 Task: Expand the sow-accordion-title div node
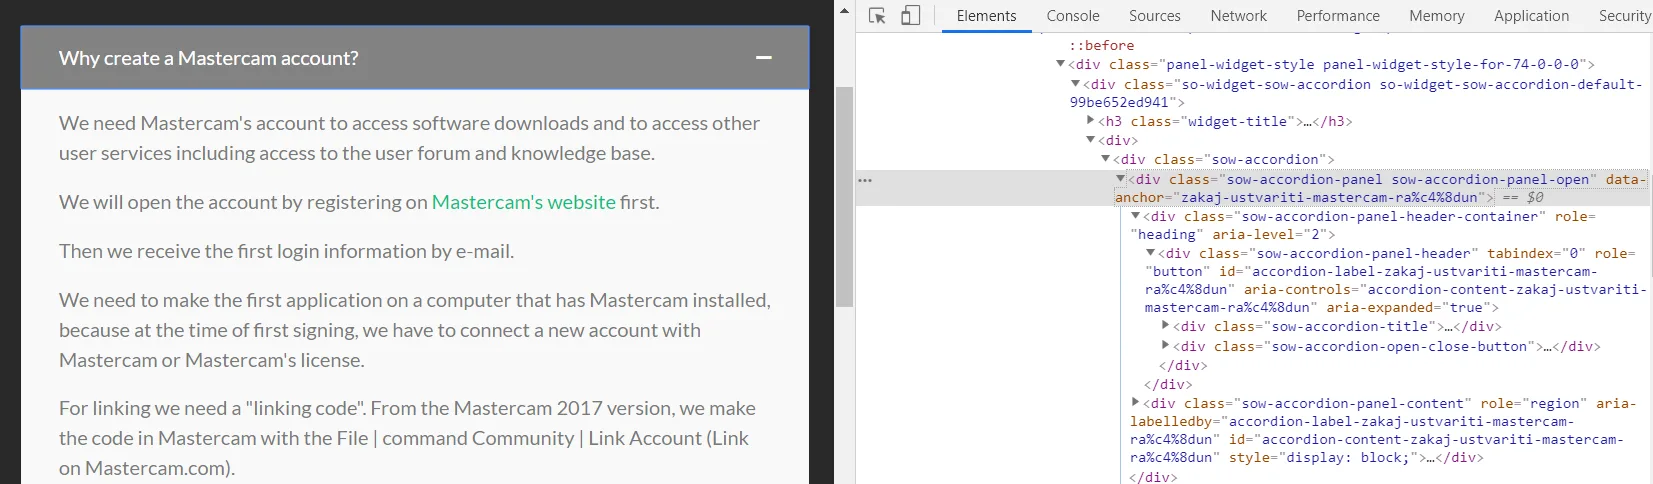(1166, 326)
